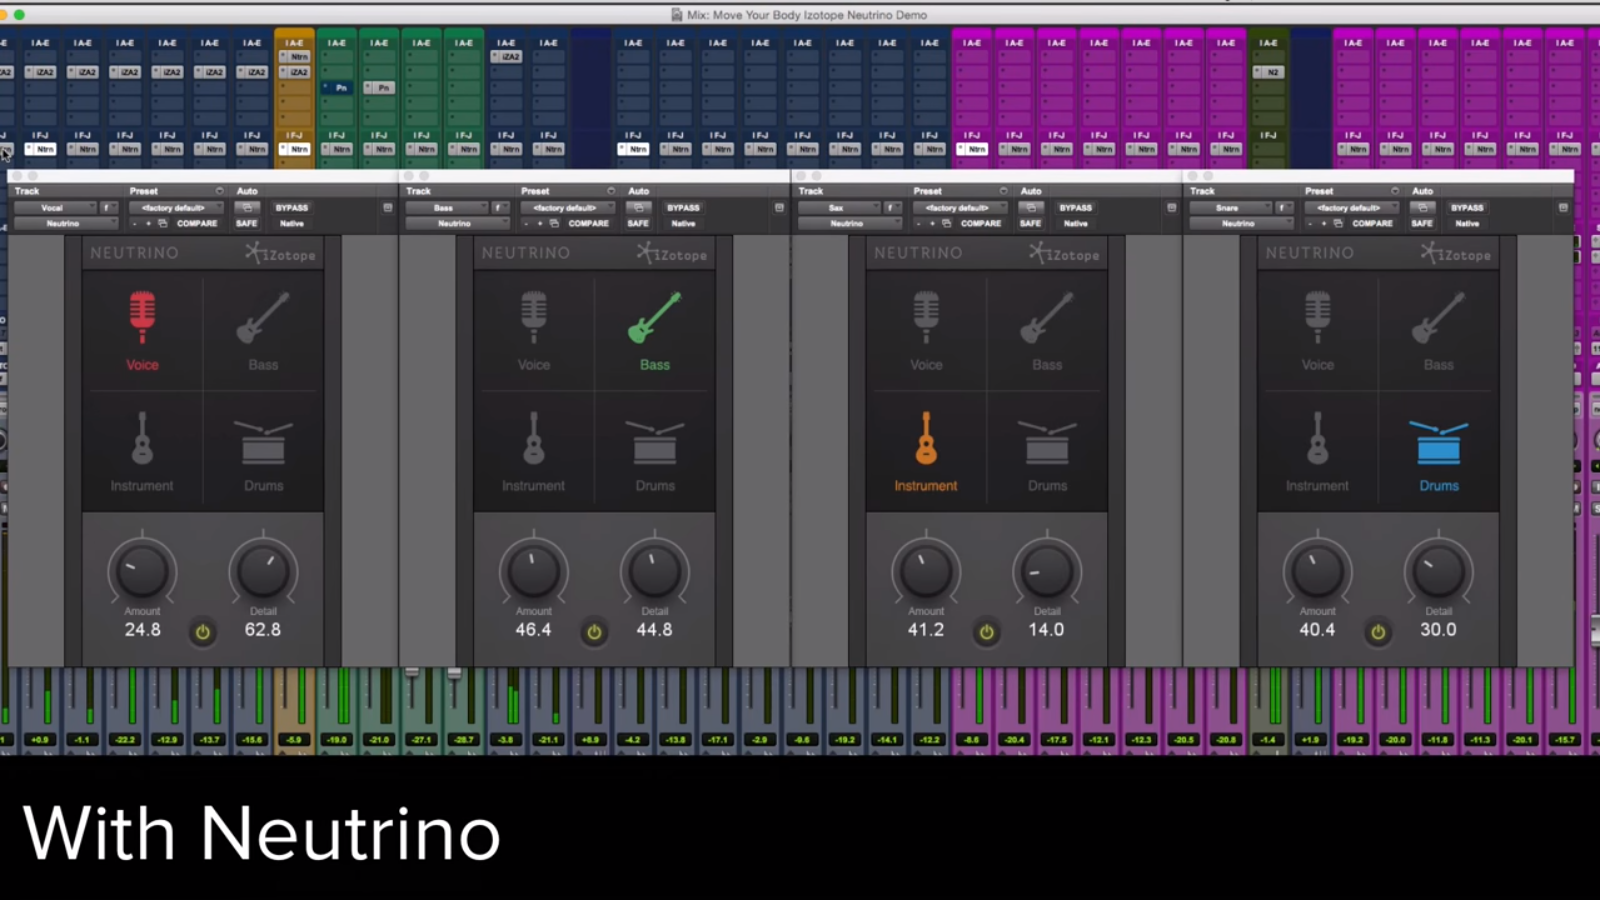Open automation enable dialog in Vocal plugin window

(246, 208)
